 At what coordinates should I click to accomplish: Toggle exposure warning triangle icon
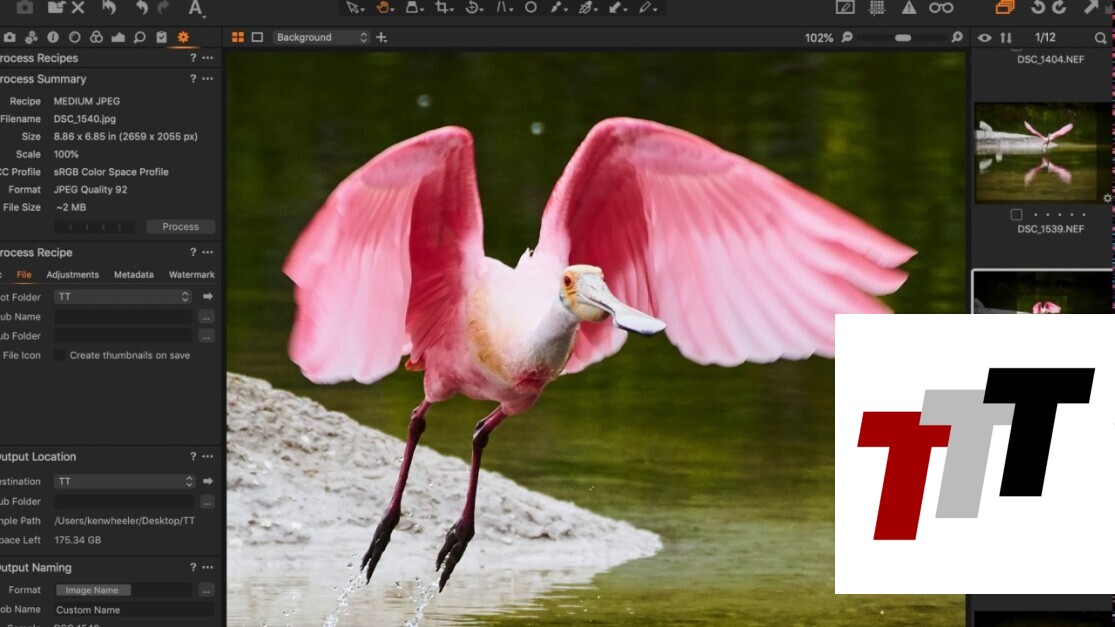click(x=908, y=8)
